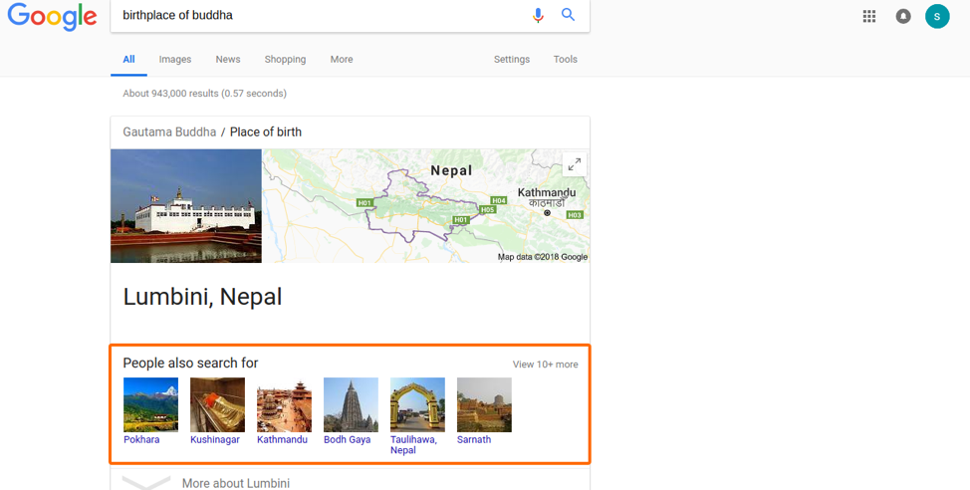Open the Bodh Gaya temple thumbnail
The image size is (970, 490).
coord(351,404)
